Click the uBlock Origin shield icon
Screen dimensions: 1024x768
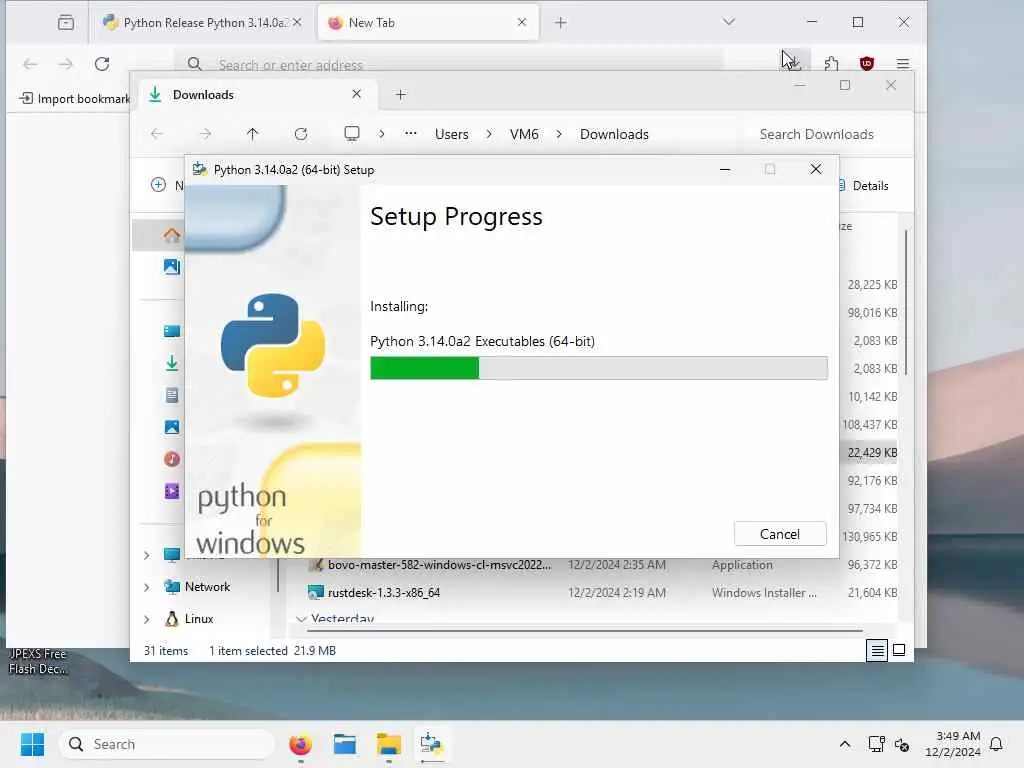867,63
